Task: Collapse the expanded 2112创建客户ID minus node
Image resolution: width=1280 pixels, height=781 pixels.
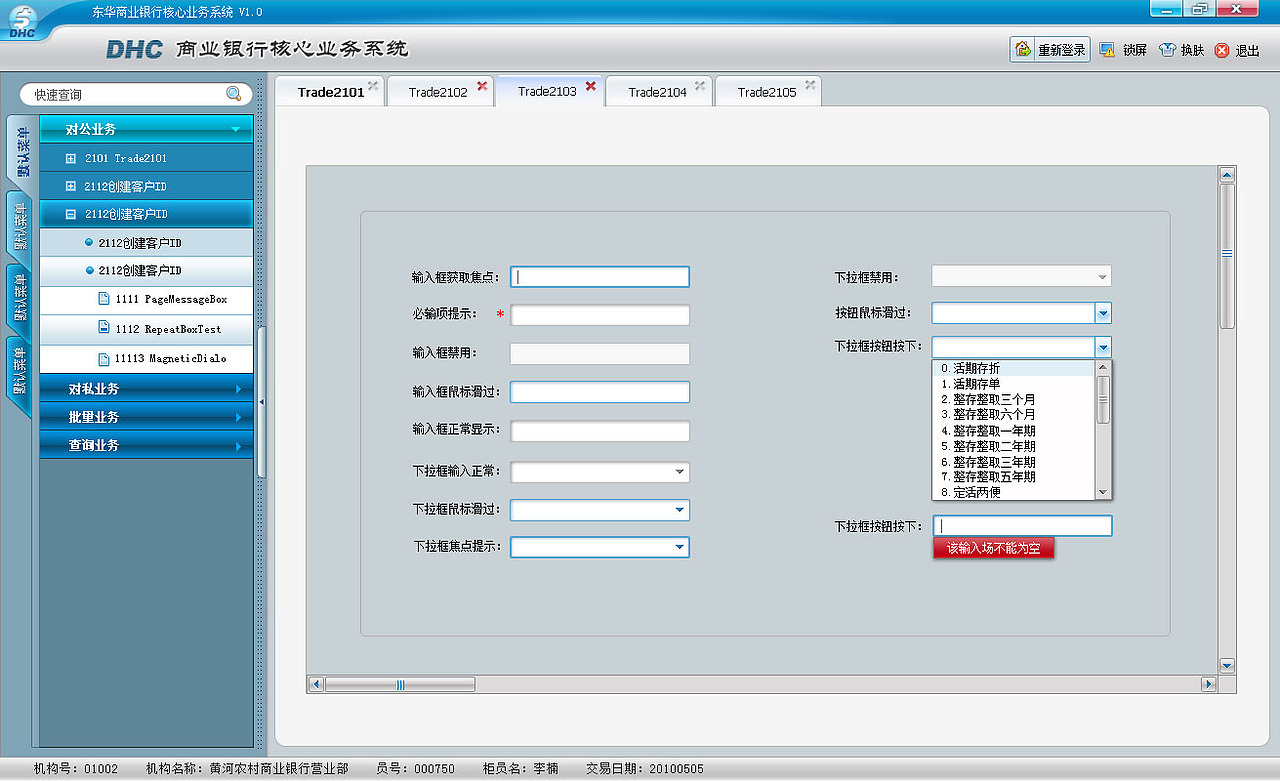Action: click(70, 214)
